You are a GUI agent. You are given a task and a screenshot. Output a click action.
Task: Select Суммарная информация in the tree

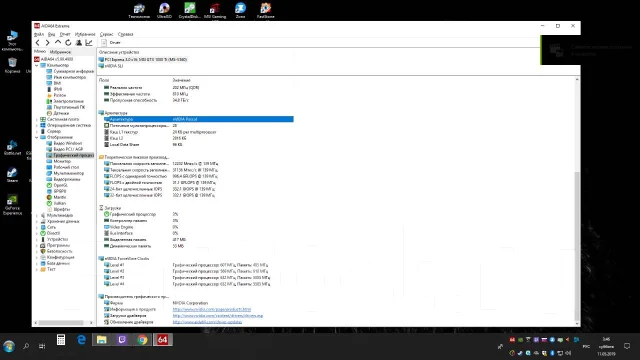point(70,71)
